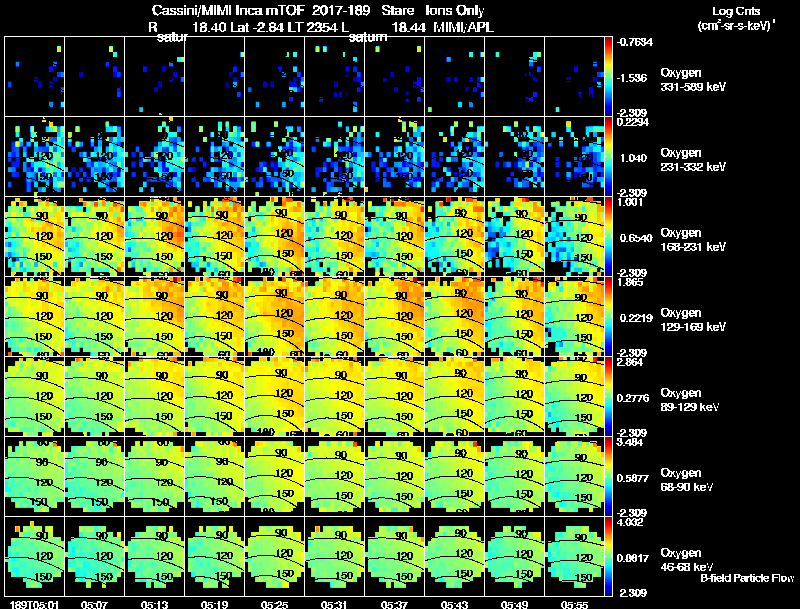Click the Oxygen 129-169 keV panel at 05:25
This screenshot has height=609, width=800.
click(274, 316)
